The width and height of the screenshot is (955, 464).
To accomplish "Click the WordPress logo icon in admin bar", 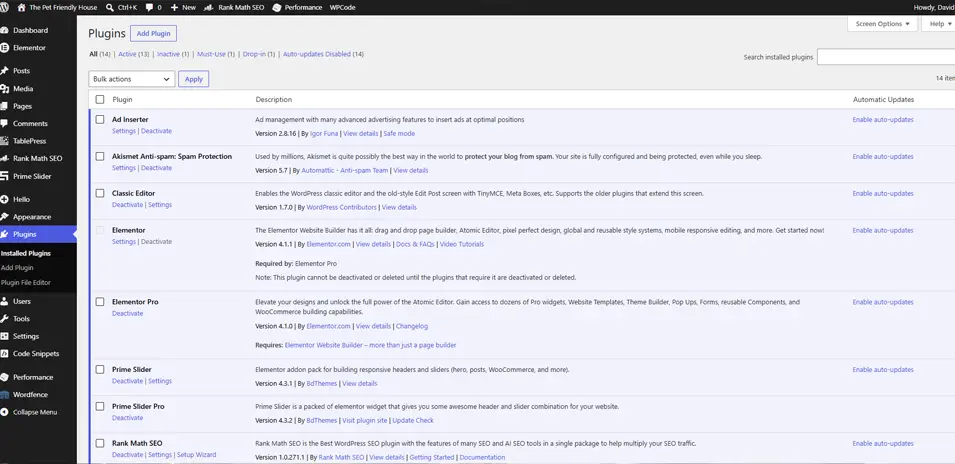I will (4, 7).
